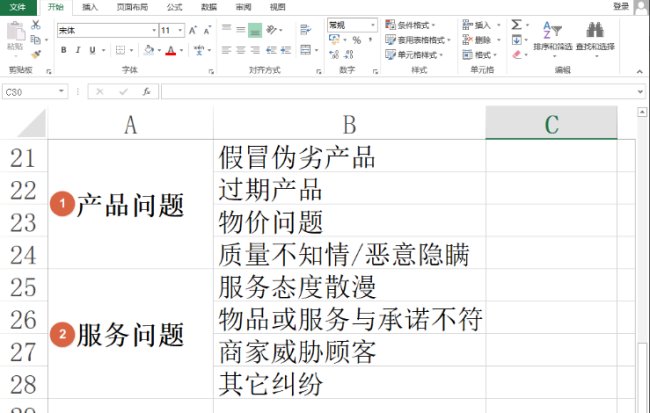Click the Cut scissors icon
Image resolution: width=650 pixels, height=413 pixels.
(36, 25)
